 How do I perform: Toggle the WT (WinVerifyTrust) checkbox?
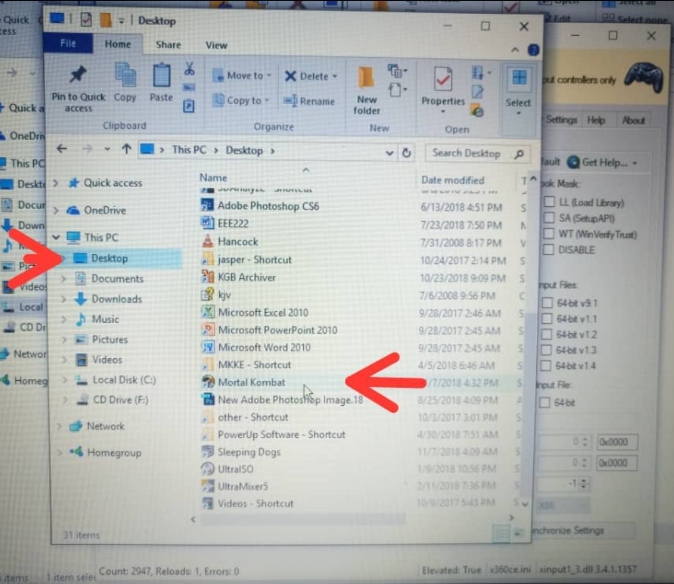(x=548, y=233)
